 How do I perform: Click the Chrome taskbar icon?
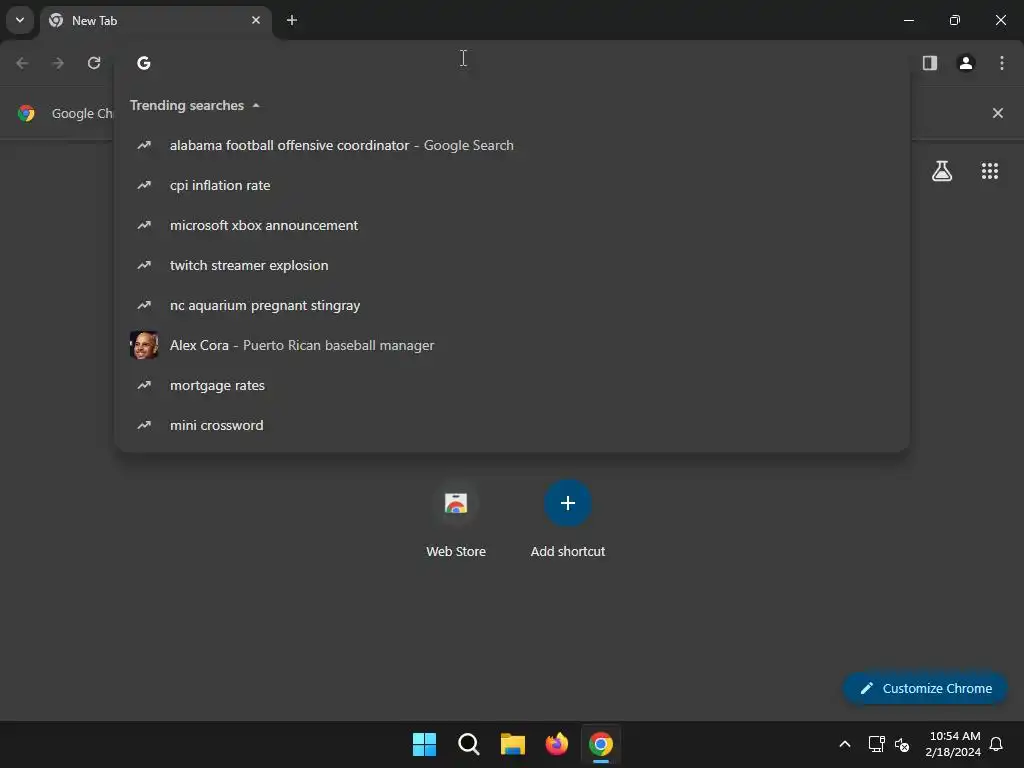tap(601, 744)
